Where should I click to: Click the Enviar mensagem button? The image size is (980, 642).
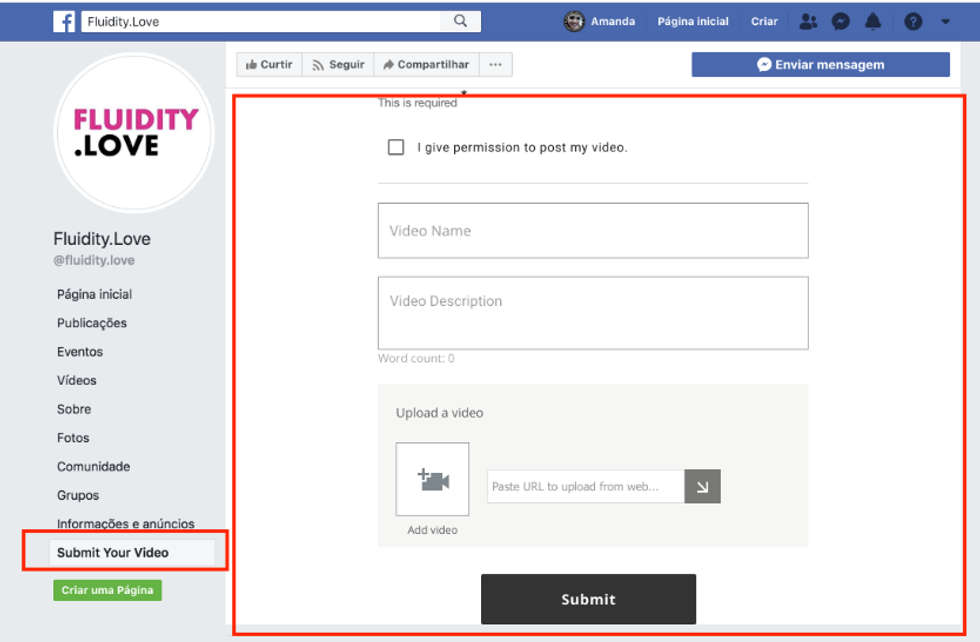820,65
